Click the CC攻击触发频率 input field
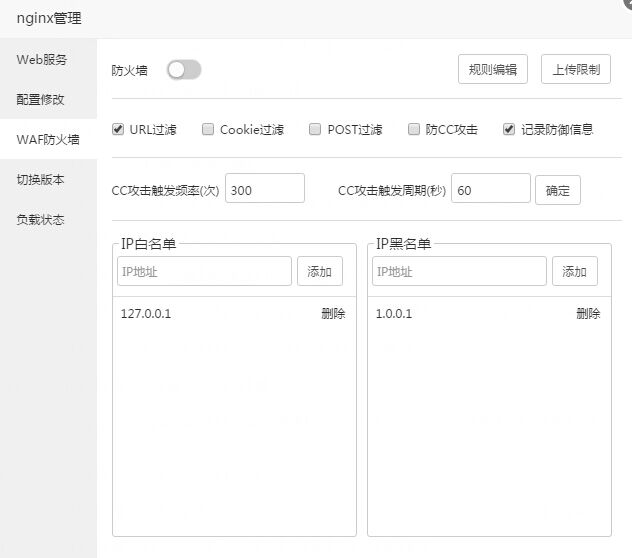The image size is (632, 558). pyautogui.click(x=264, y=189)
